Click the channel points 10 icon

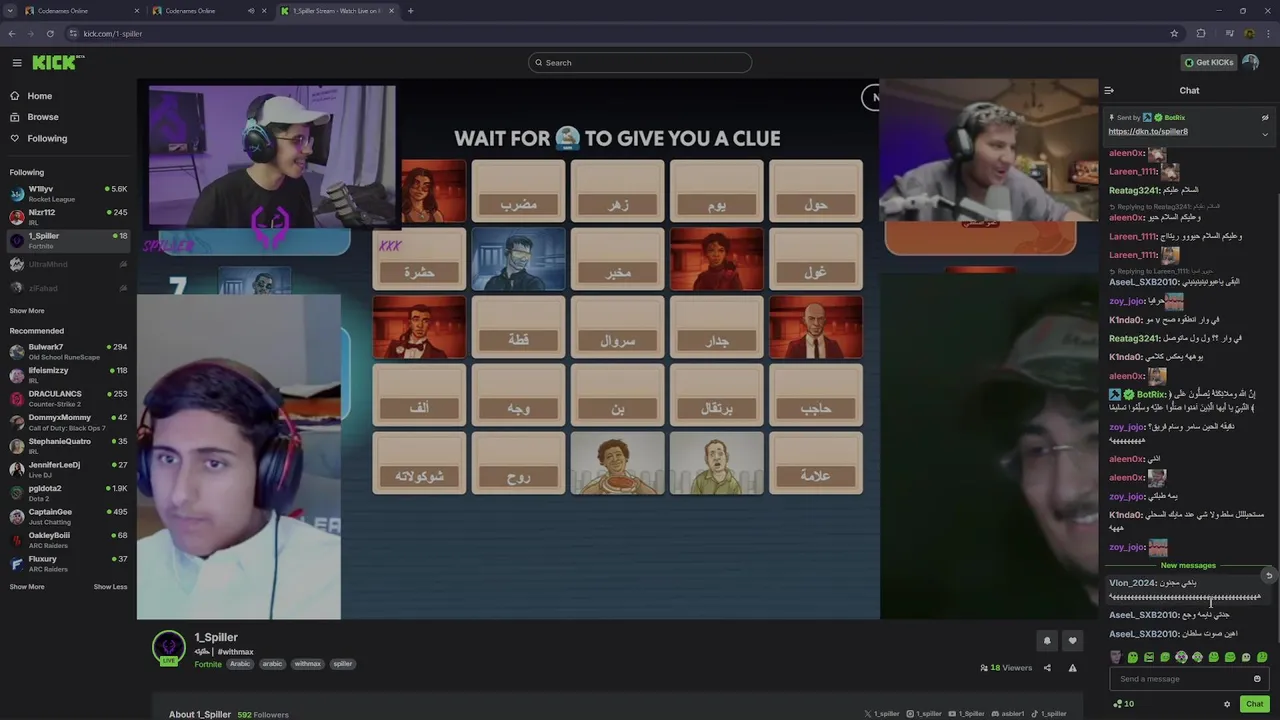pos(1124,704)
